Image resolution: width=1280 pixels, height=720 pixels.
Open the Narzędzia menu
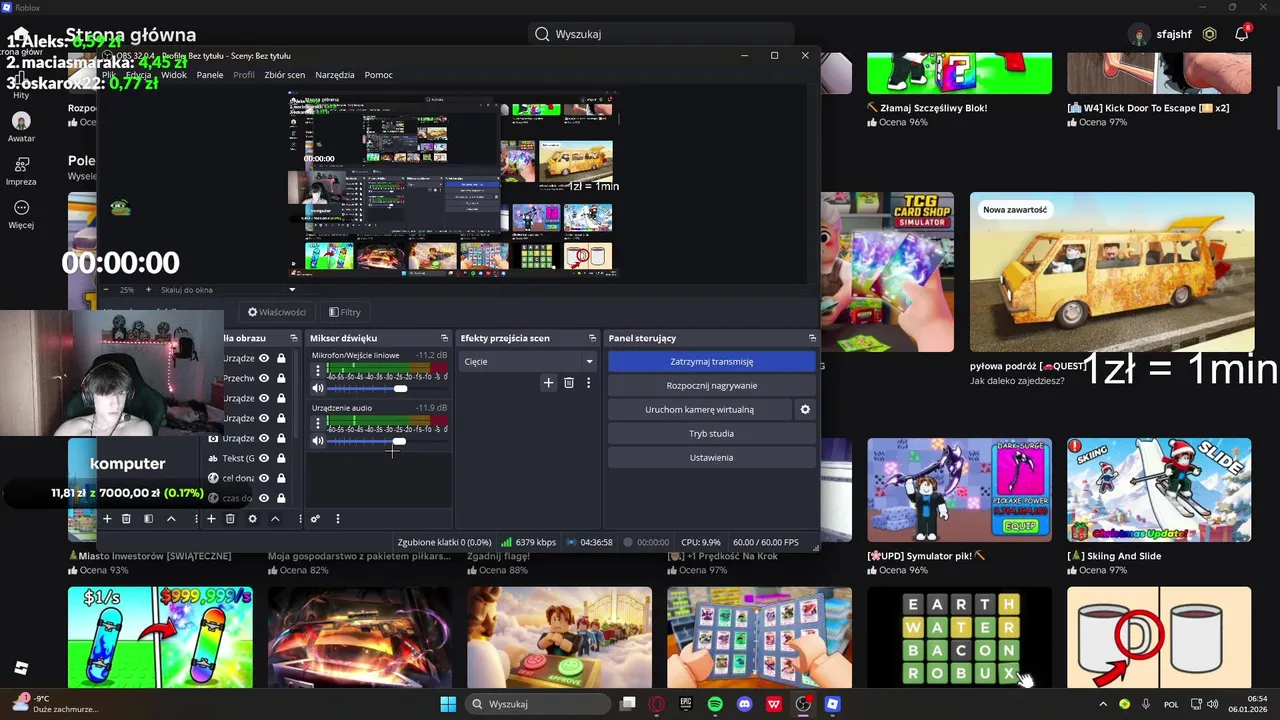pyautogui.click(x=335, y=75)
